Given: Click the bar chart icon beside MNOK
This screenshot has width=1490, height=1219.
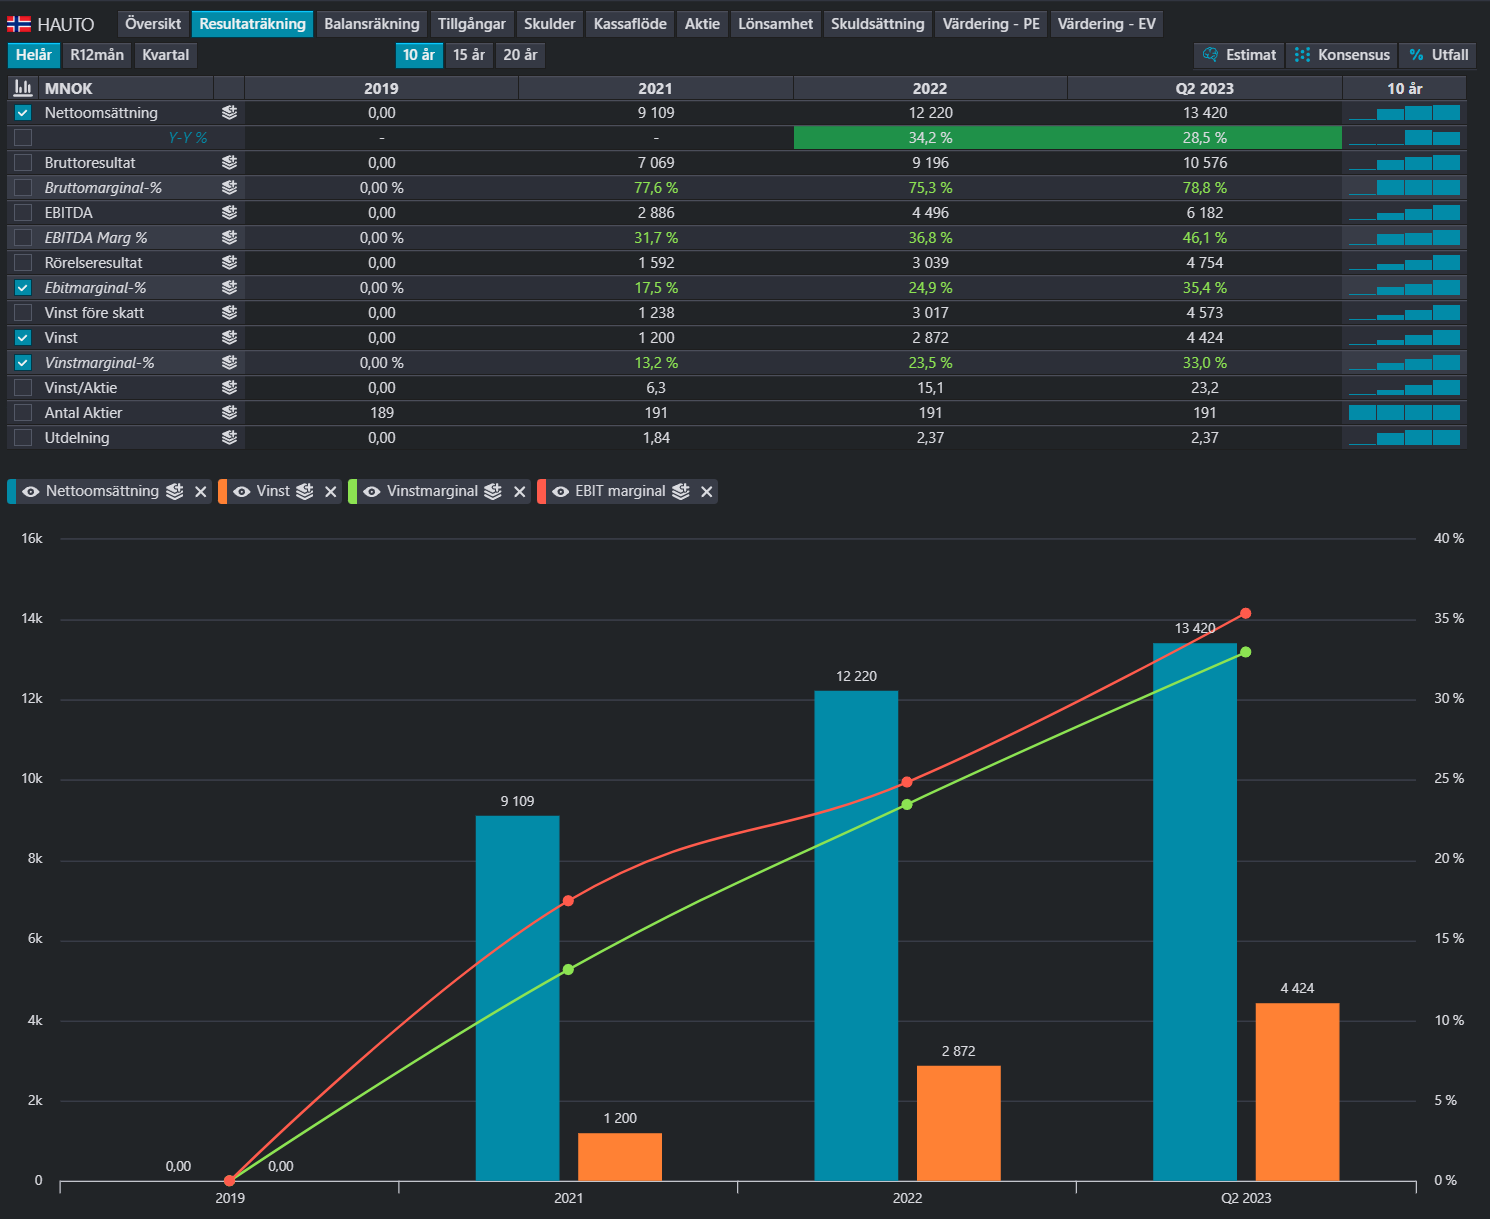Looking at the screenshot, I should (23, 88).
